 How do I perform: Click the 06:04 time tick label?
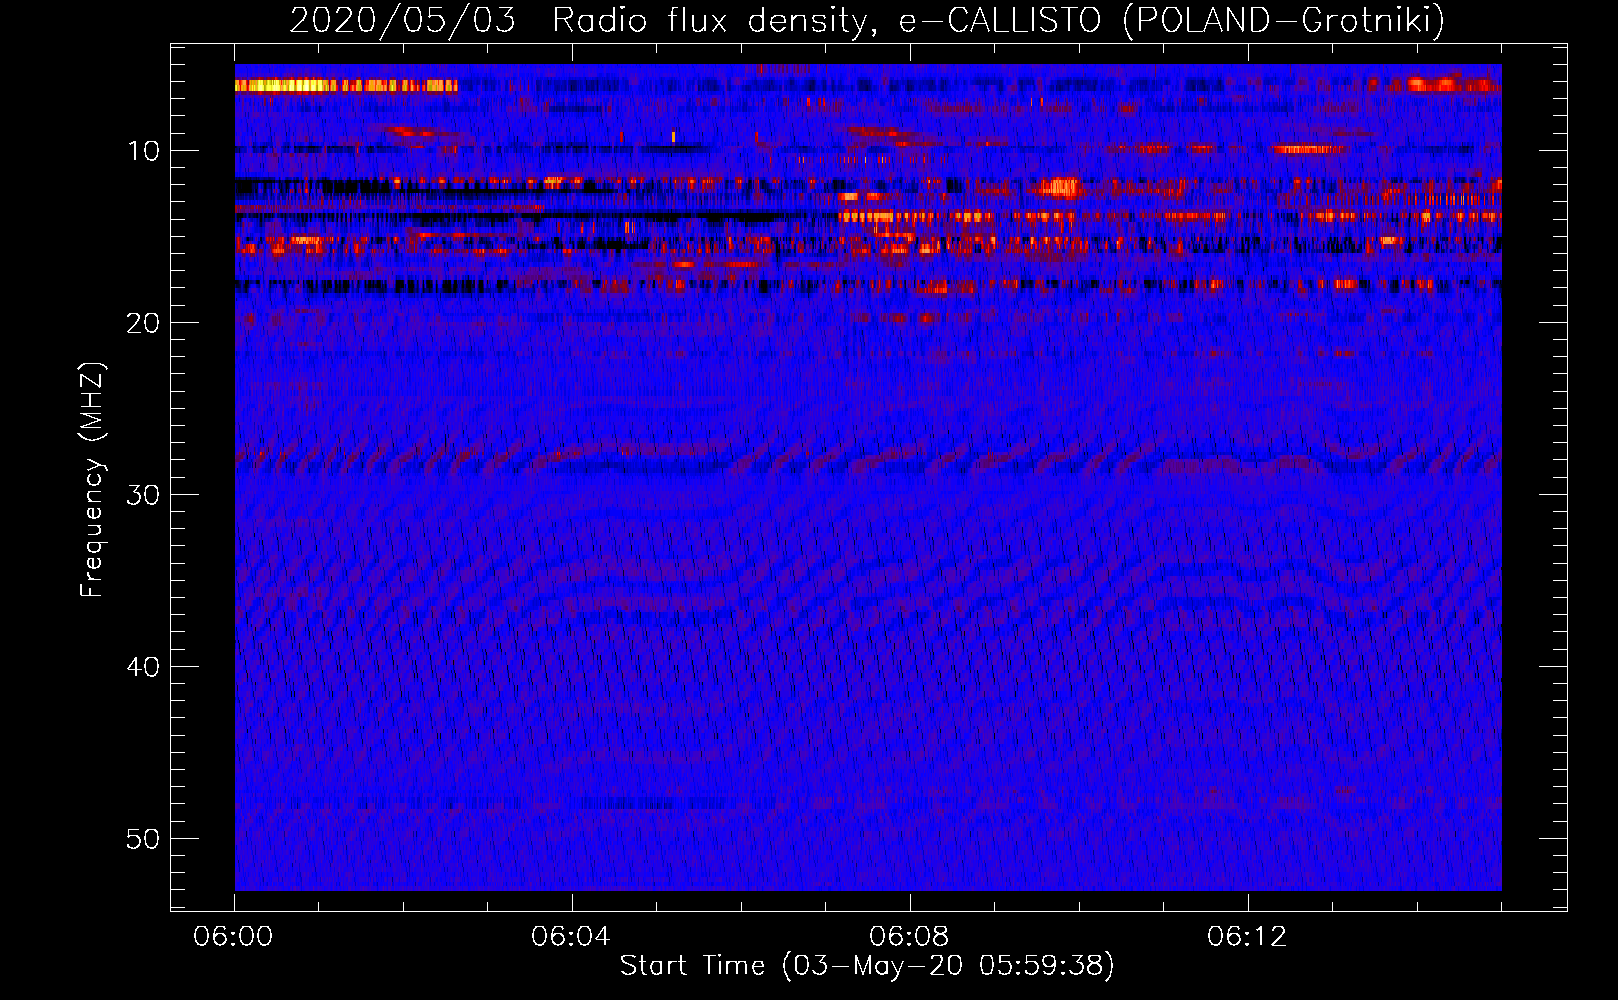coord(571,937)
